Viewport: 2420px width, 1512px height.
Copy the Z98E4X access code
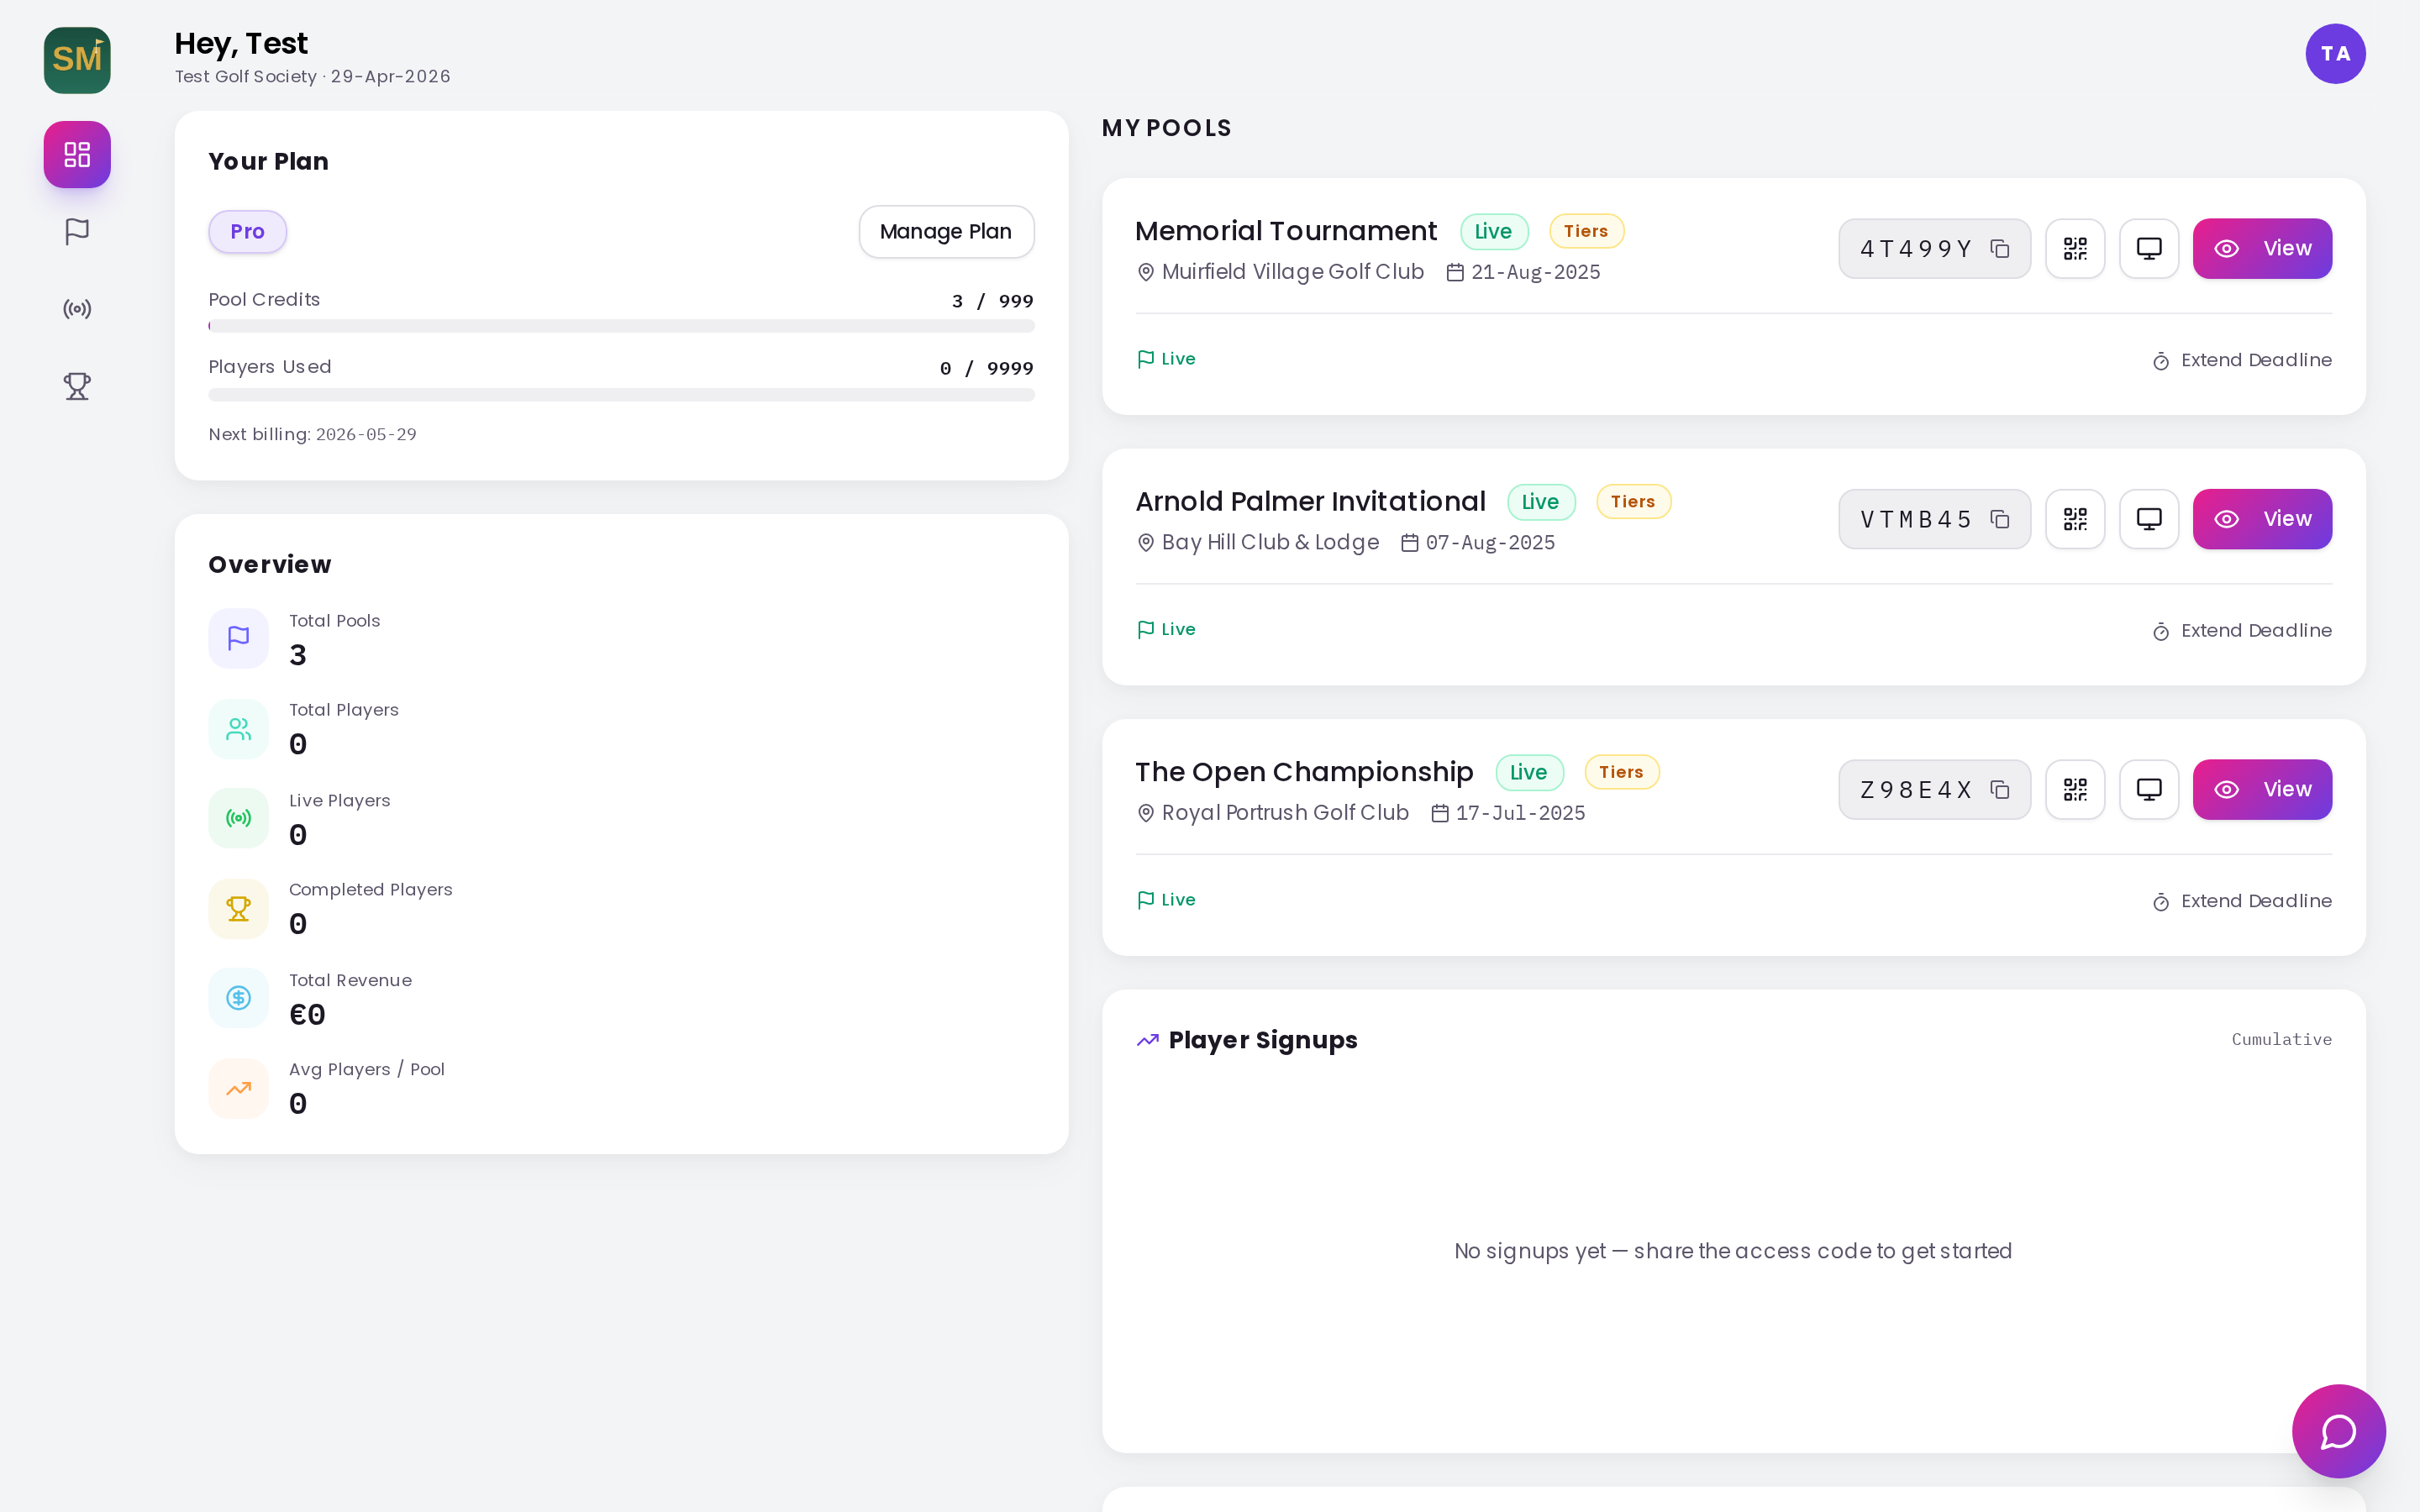point(2000,790)
